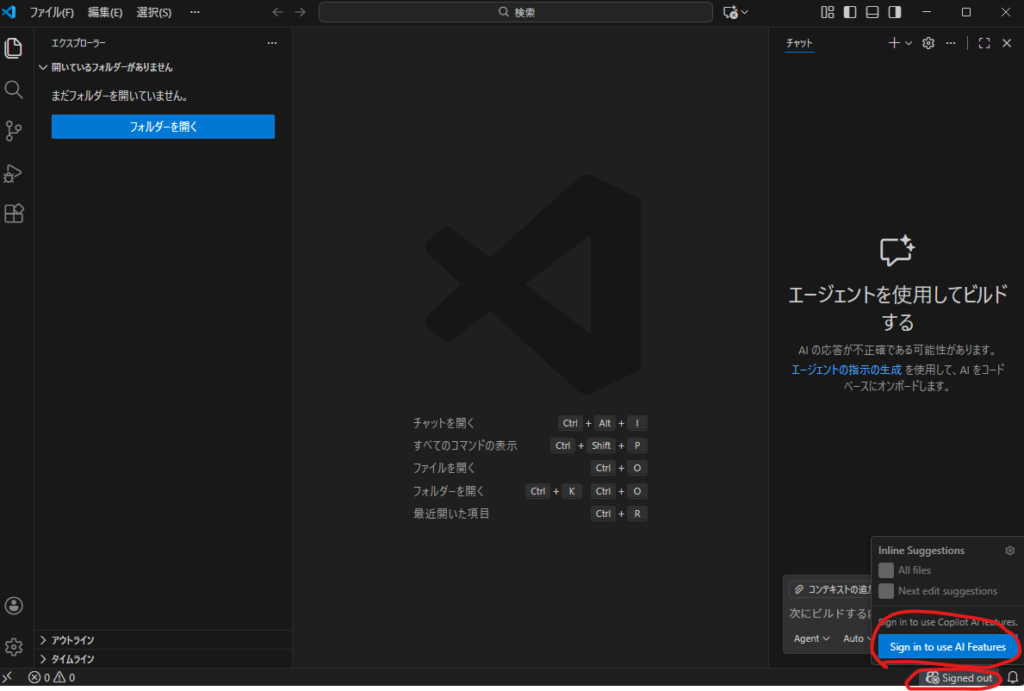Open the Source Control view

click(x=14, y=131)
